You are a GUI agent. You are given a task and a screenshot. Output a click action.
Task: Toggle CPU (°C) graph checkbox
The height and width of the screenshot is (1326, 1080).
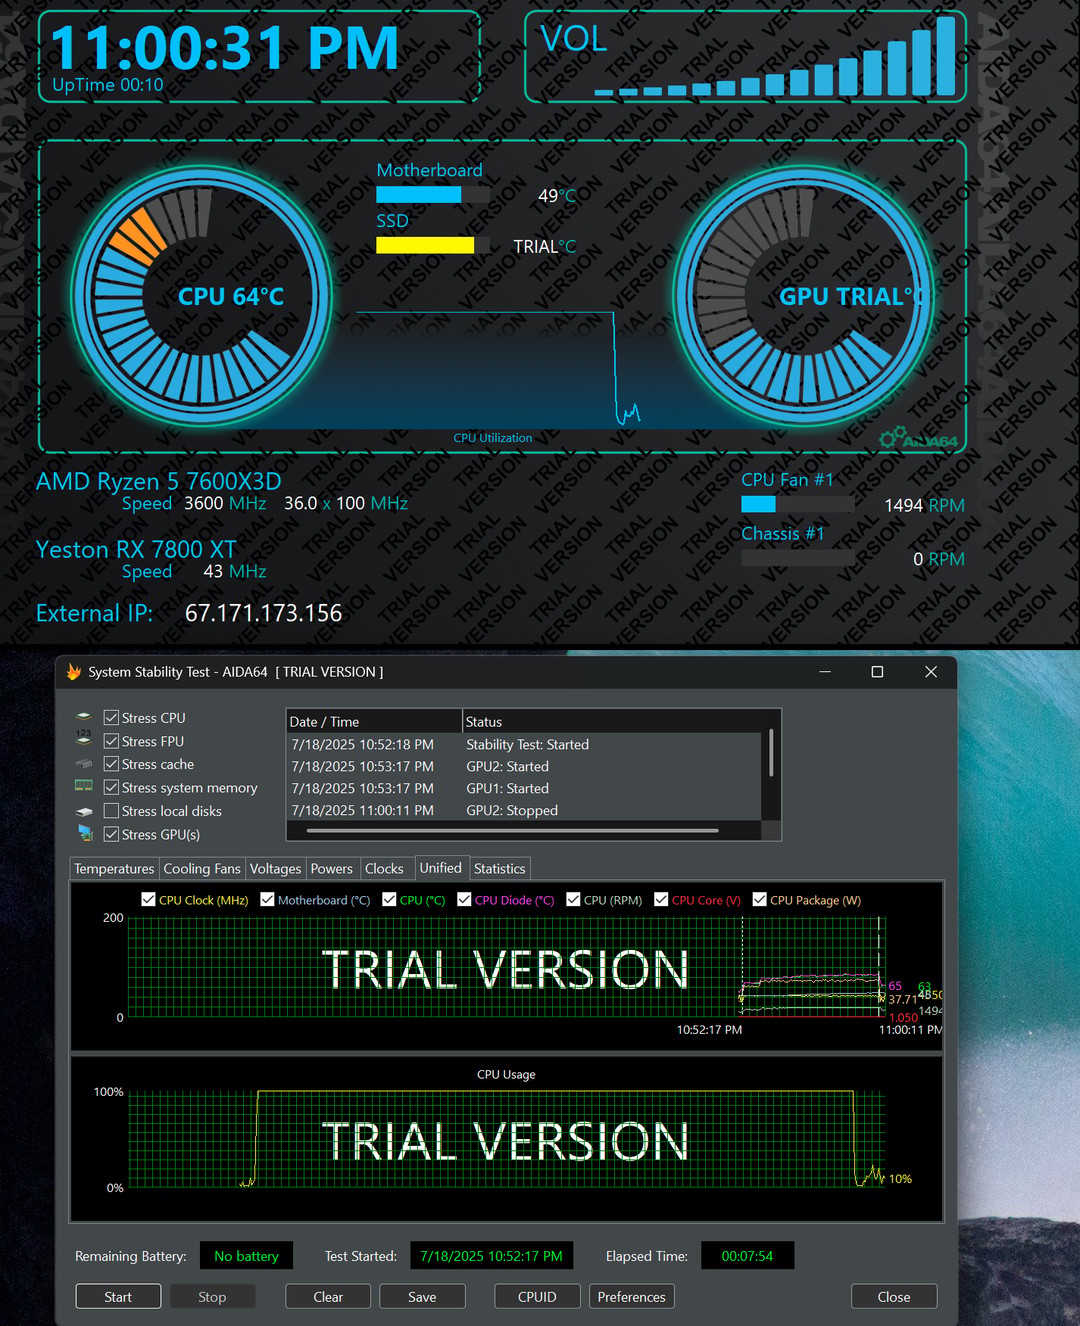pyautogui.click(x=389, y=900)
